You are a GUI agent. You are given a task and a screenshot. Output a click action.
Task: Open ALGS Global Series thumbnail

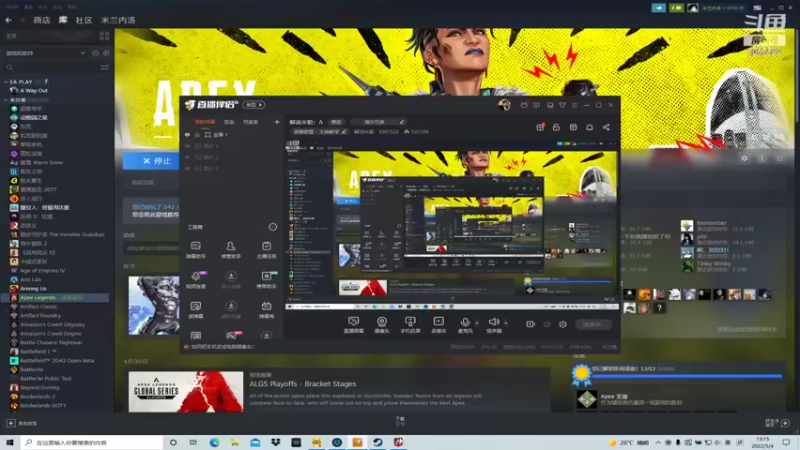(186, 392)
